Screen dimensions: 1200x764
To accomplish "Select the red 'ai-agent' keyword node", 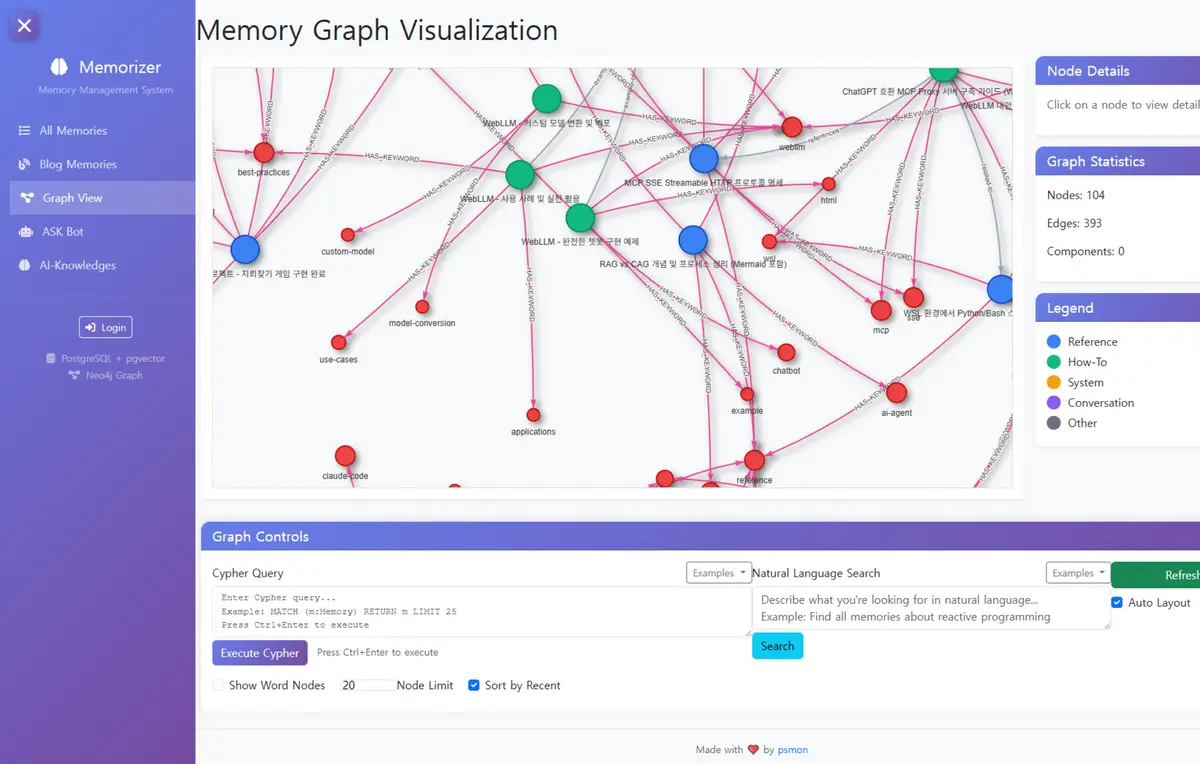I will pyautogui.click(x=896, y=392).
